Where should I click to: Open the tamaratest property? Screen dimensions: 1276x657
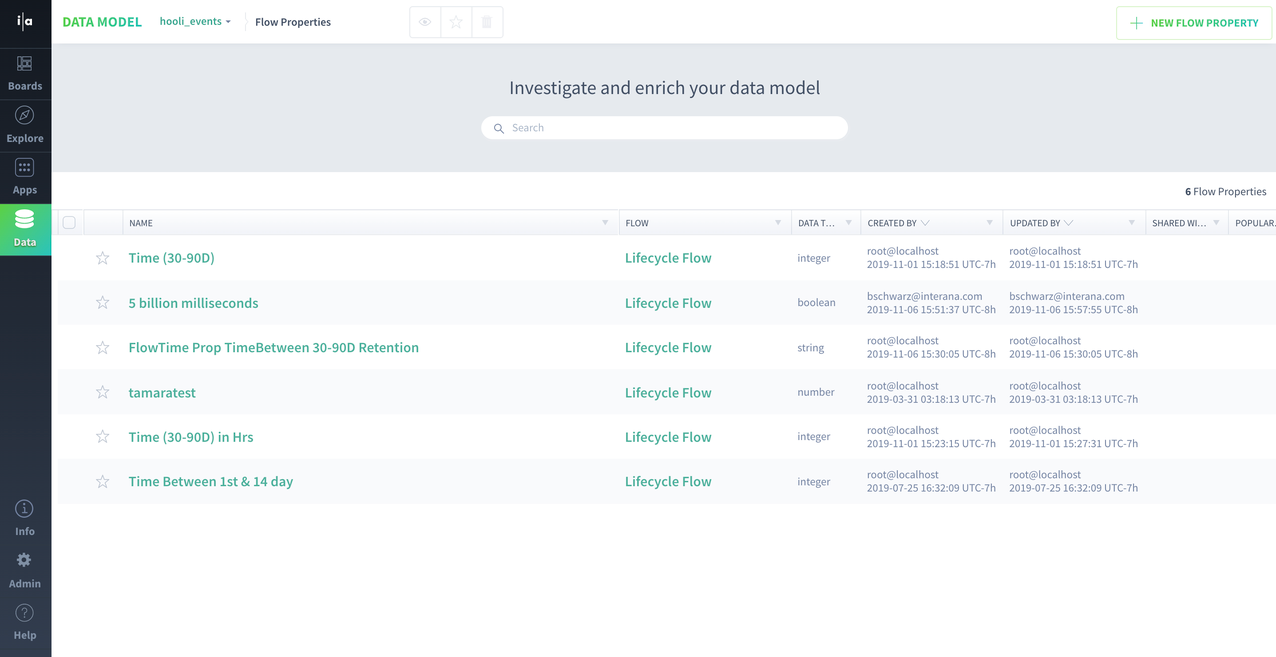pyautogui.click(x=162, y=393)
